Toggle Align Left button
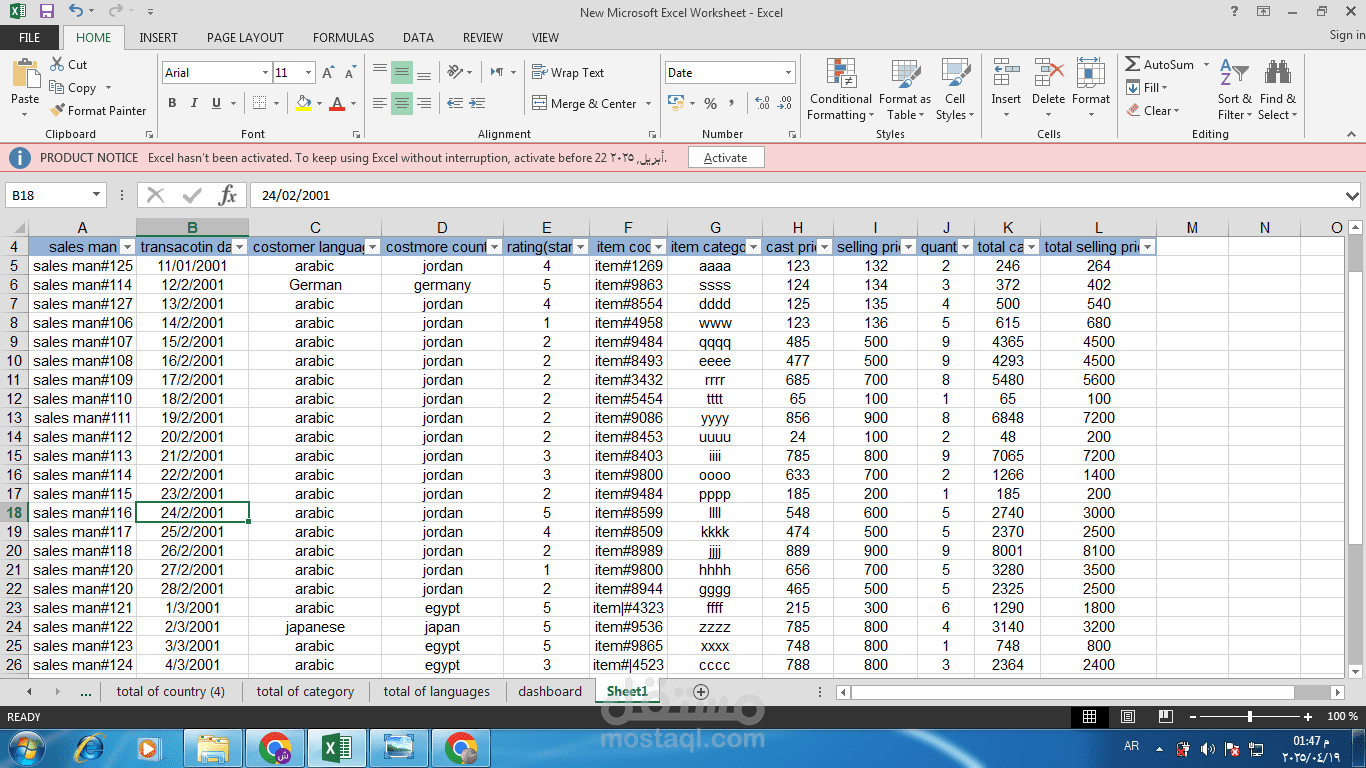This screenshot has height=768, width=1366. pos(380,103)
